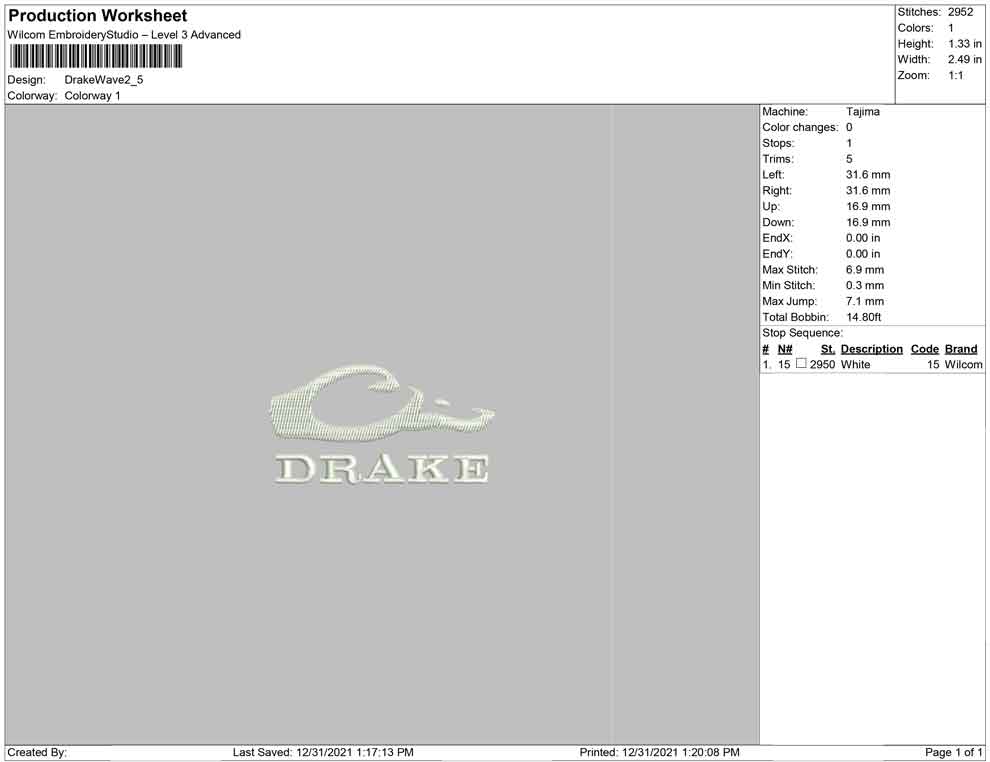990x762 pixels.
Task: Select the Wilcom brand entry
Action: point(961,365)
